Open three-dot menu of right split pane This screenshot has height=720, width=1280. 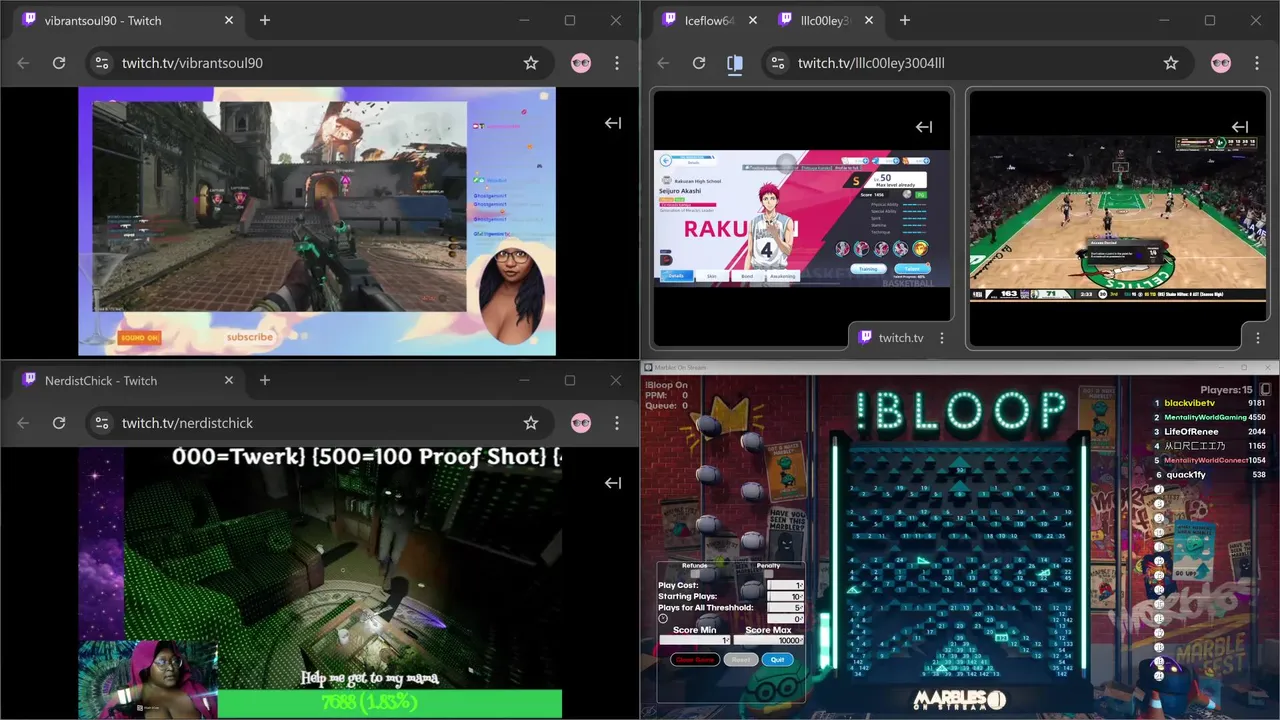coord(1256,337)
